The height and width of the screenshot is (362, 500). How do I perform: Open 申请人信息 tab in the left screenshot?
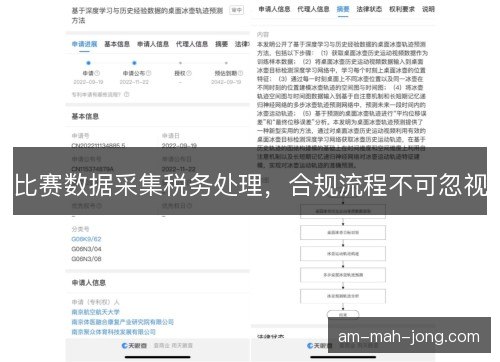[153, 44]
